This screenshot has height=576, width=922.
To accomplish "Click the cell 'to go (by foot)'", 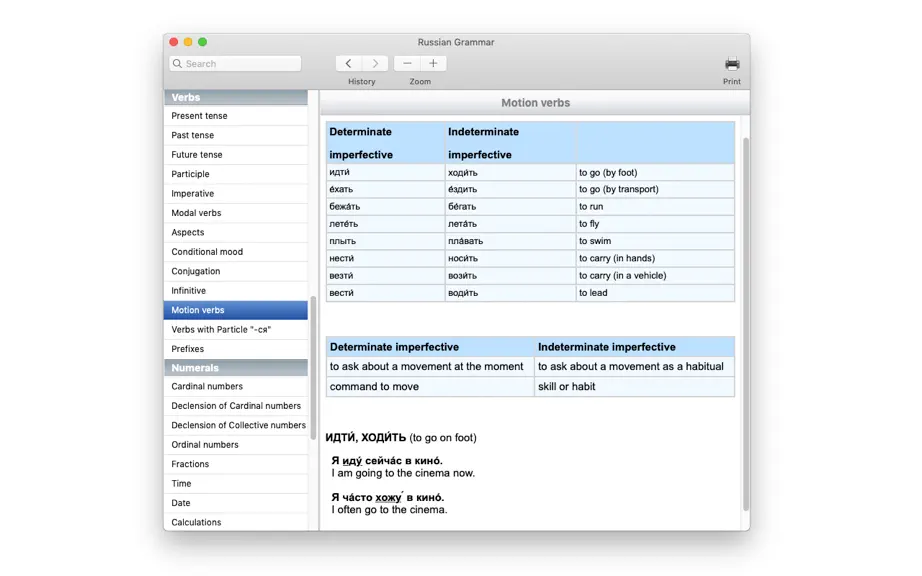I will coord(655,172).
